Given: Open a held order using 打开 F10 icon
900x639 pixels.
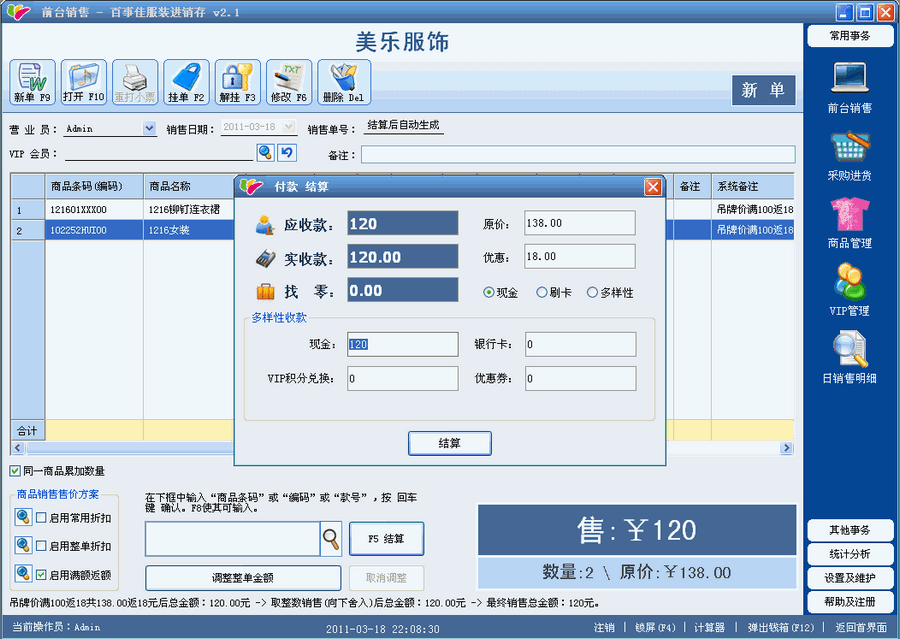Looking at the screenshot, I should click(82, 81).
